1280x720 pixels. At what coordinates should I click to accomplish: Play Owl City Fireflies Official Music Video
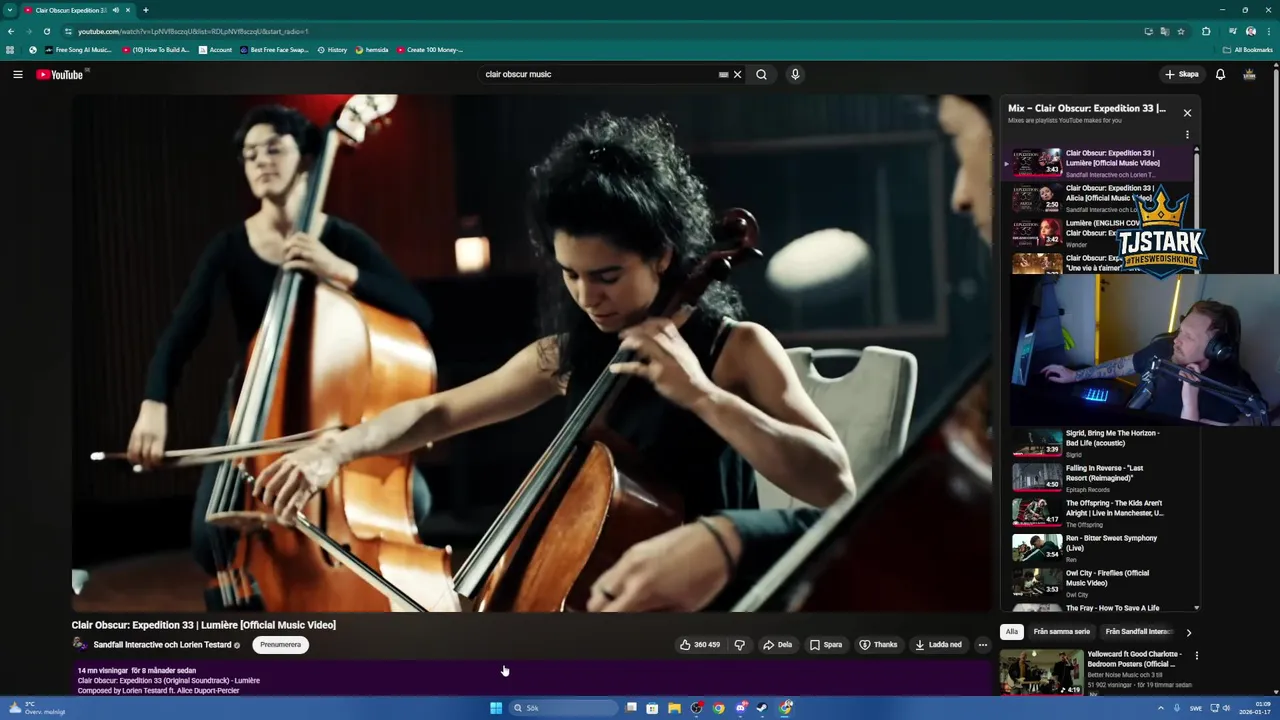point(1098,583)
